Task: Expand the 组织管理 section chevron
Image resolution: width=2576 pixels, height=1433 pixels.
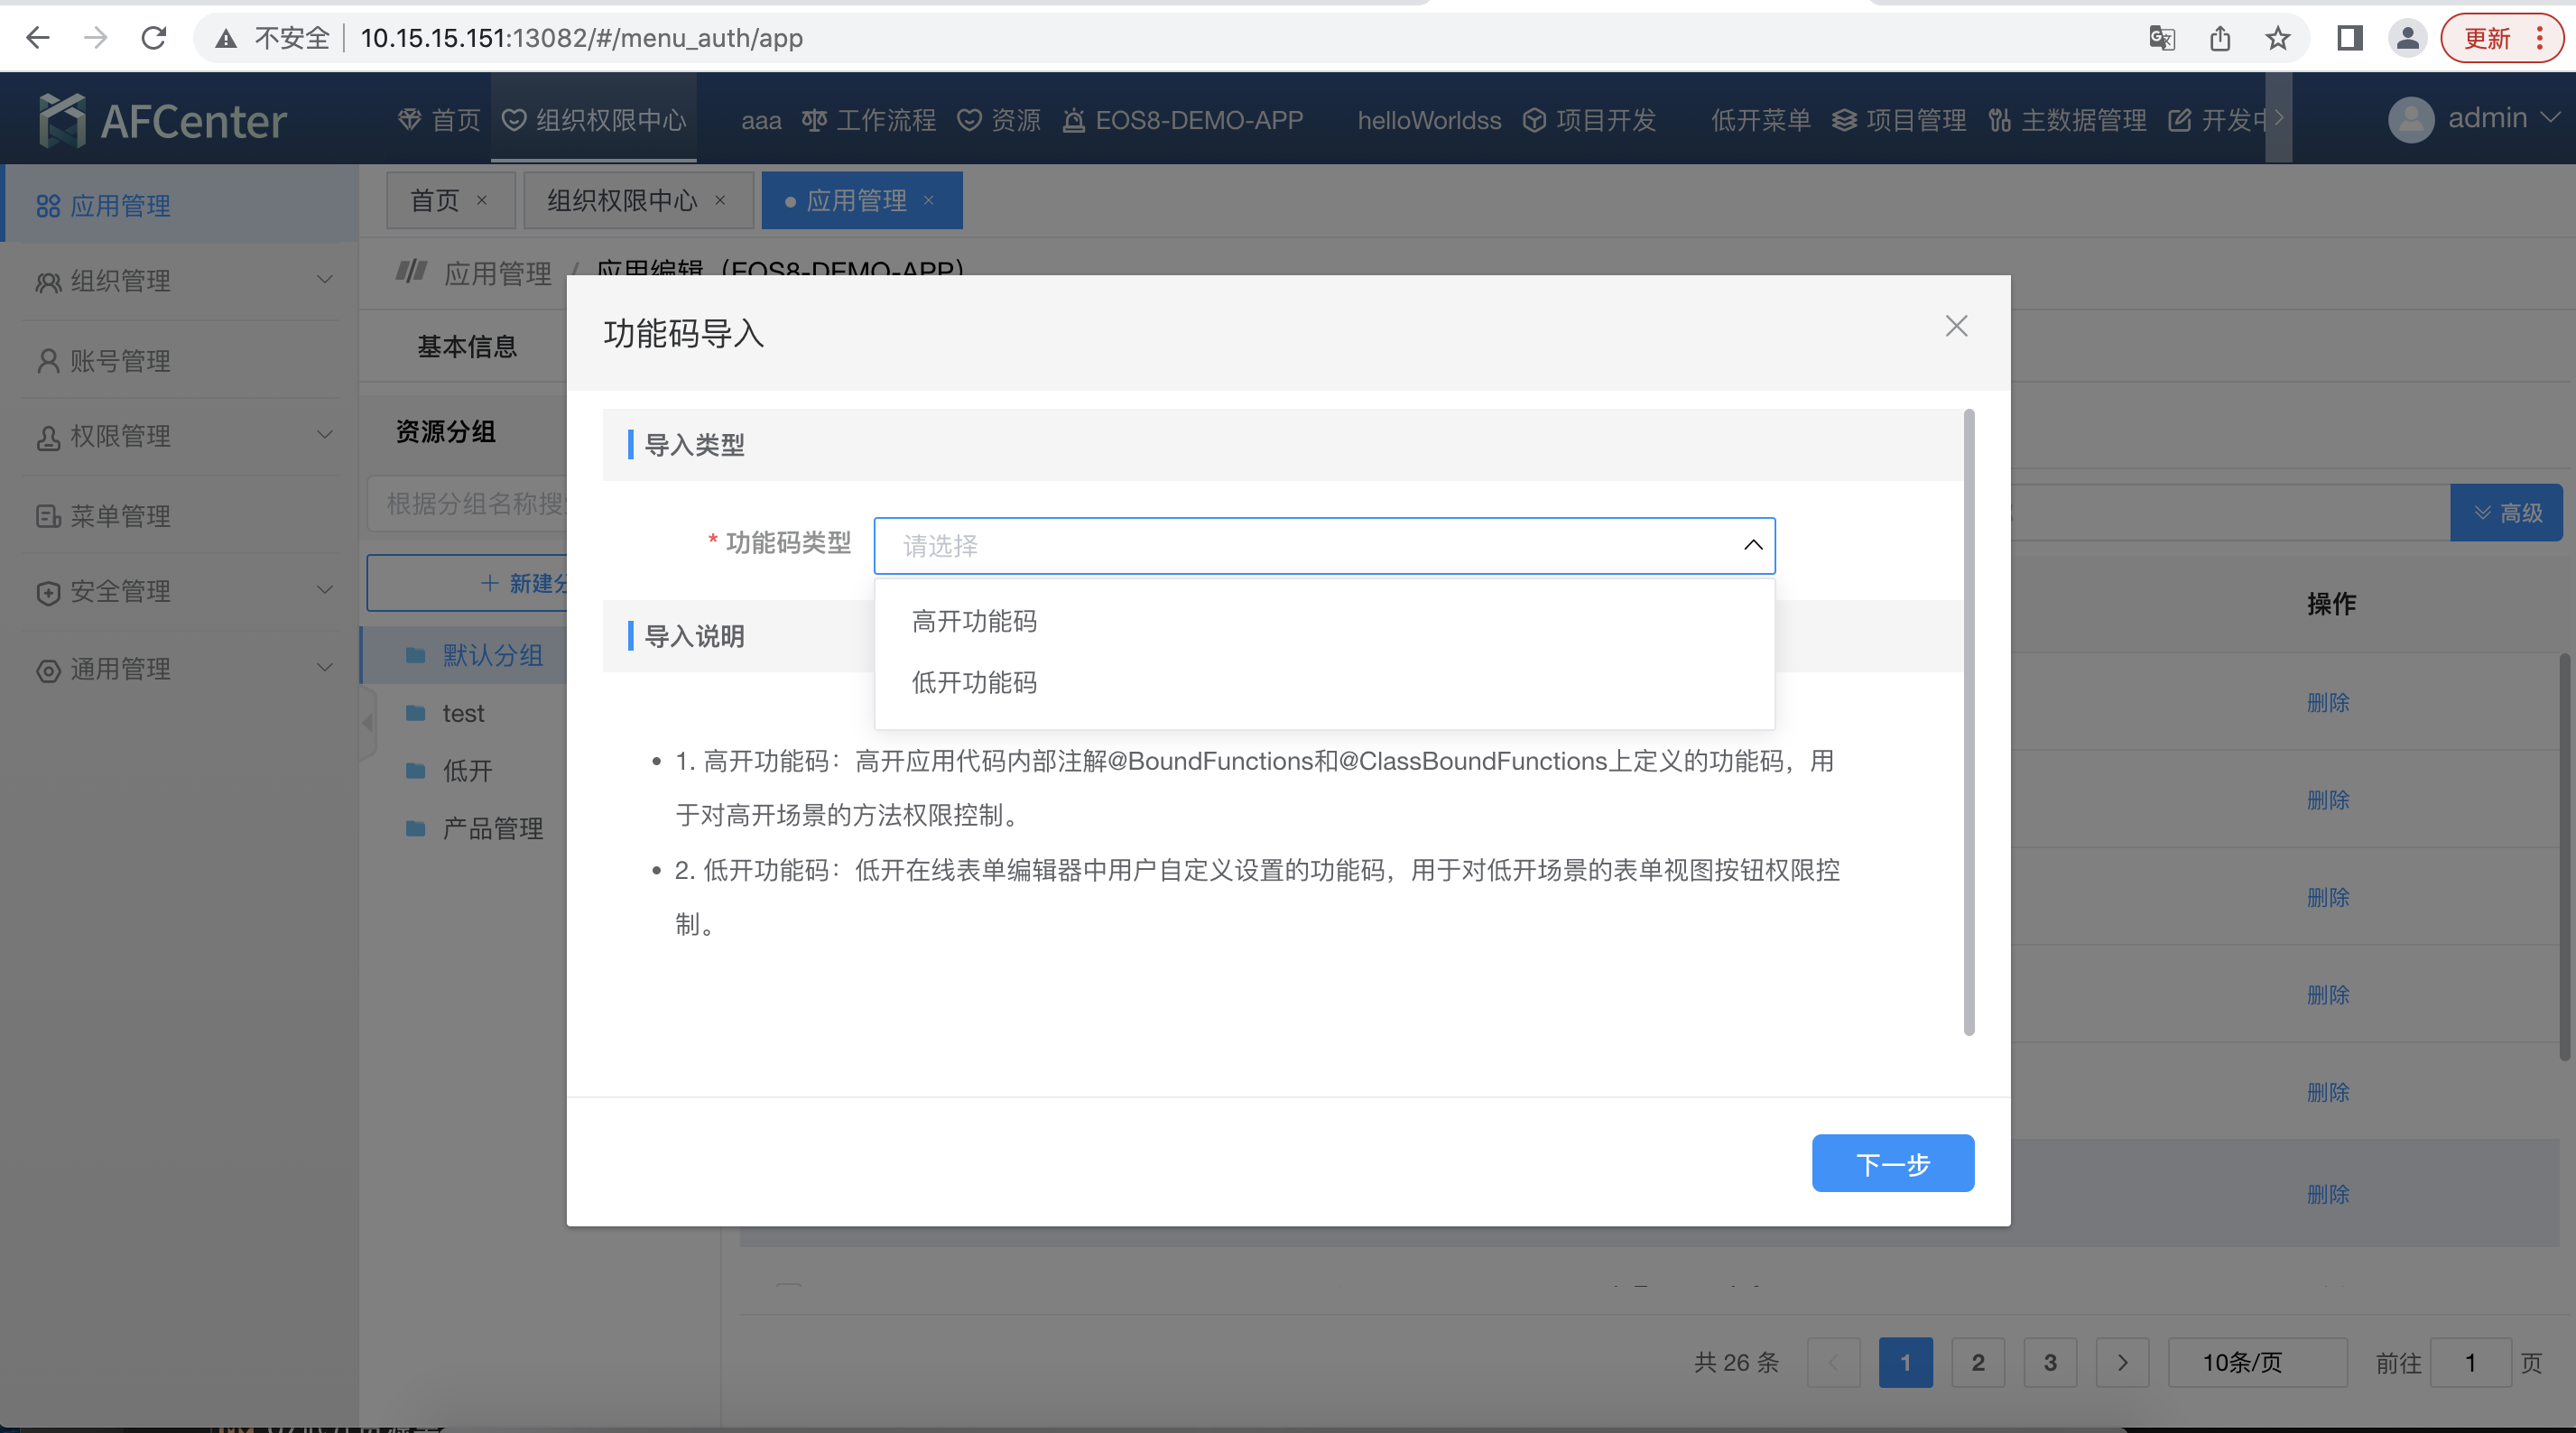Action: 324,280
